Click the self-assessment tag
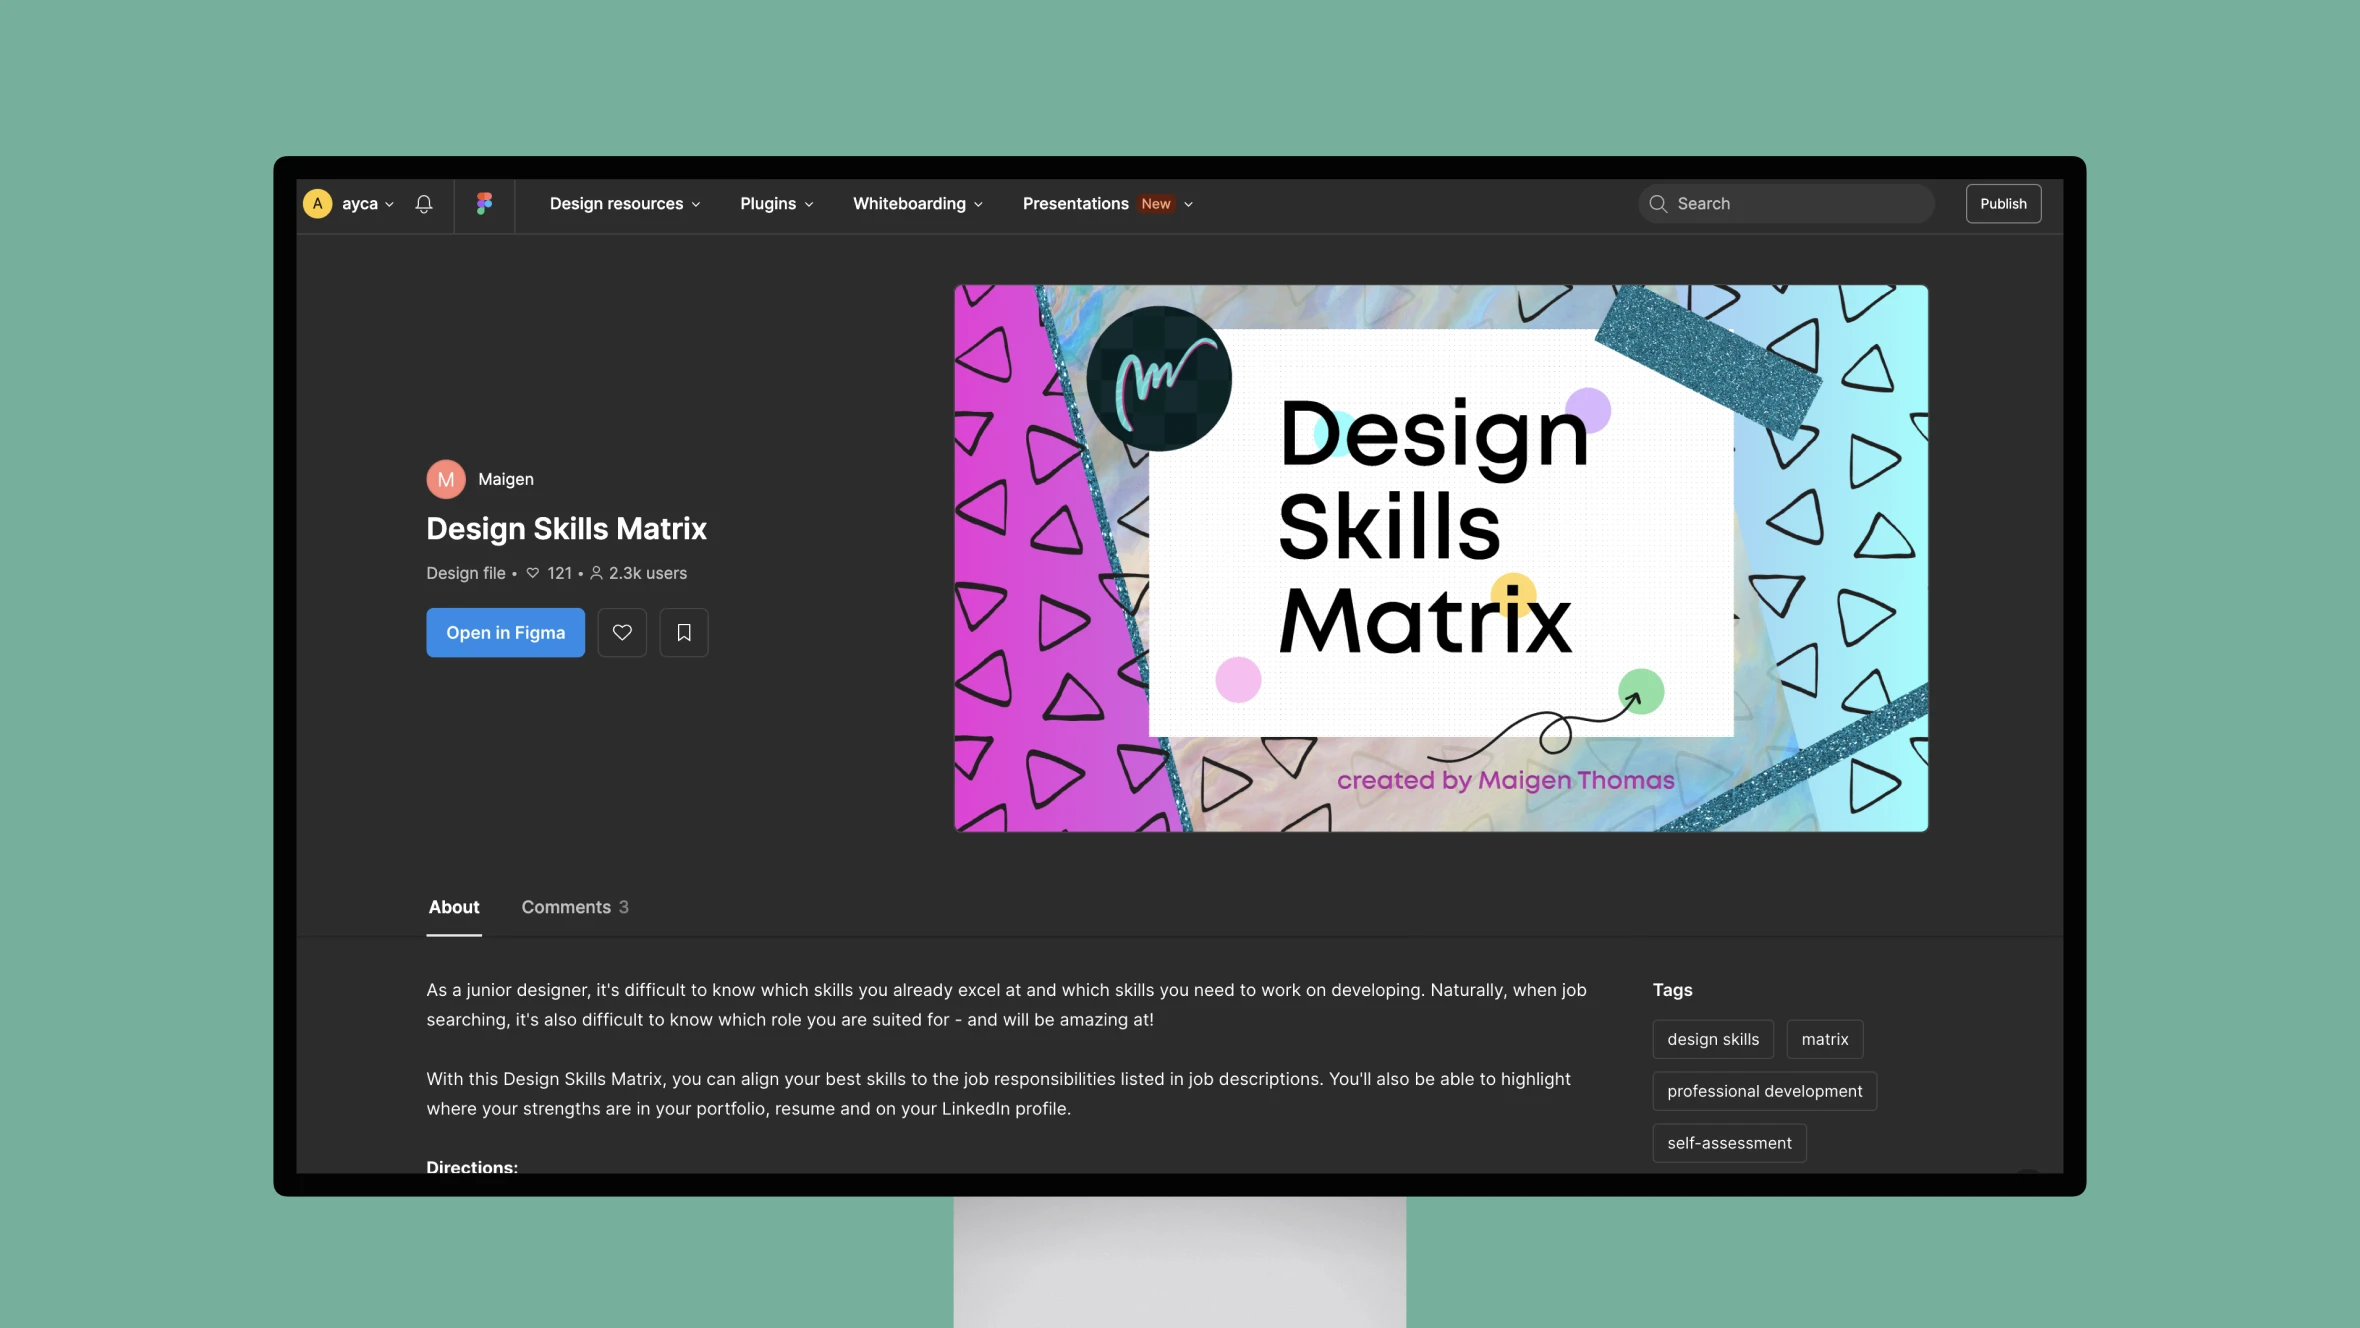 [x=1729, y=1143]
